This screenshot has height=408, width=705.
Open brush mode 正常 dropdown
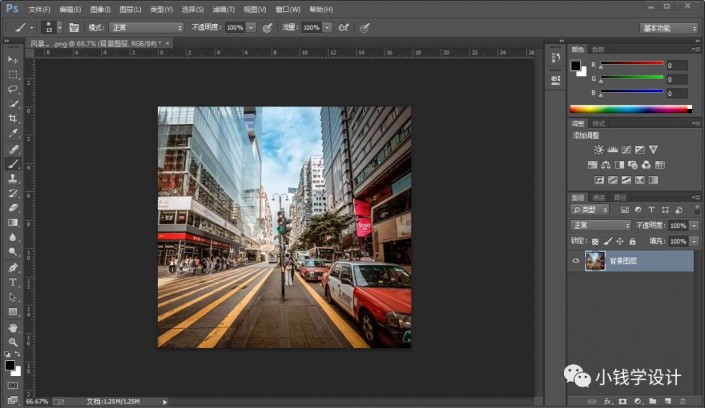click(x=146, y=28)
